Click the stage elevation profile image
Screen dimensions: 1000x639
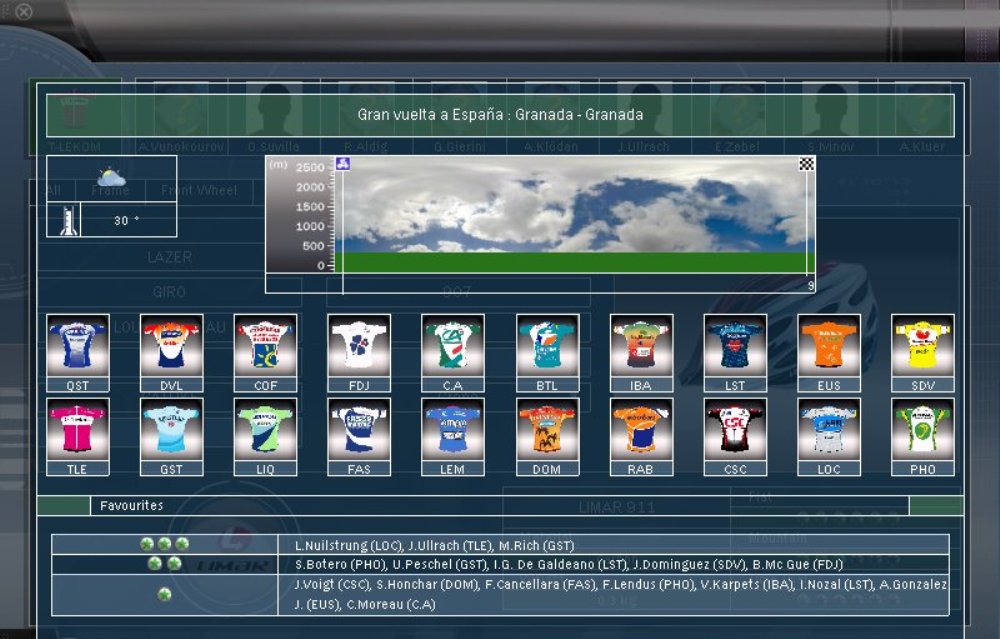(x=574, y=213)
